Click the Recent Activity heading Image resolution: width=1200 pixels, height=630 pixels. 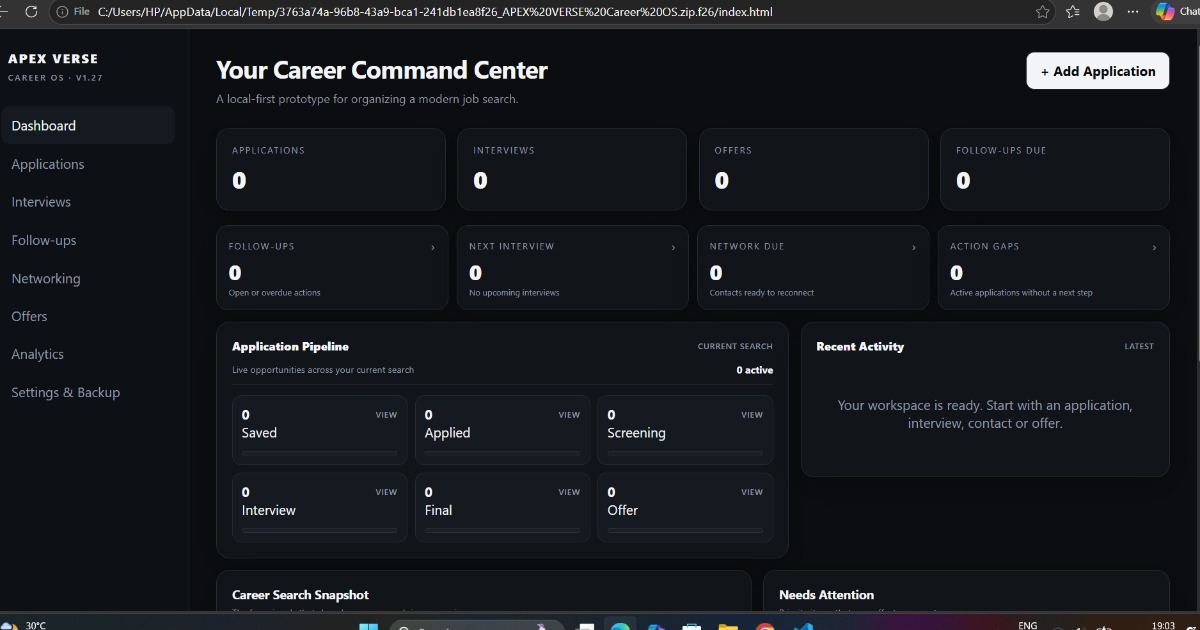[x=860, y=347]
